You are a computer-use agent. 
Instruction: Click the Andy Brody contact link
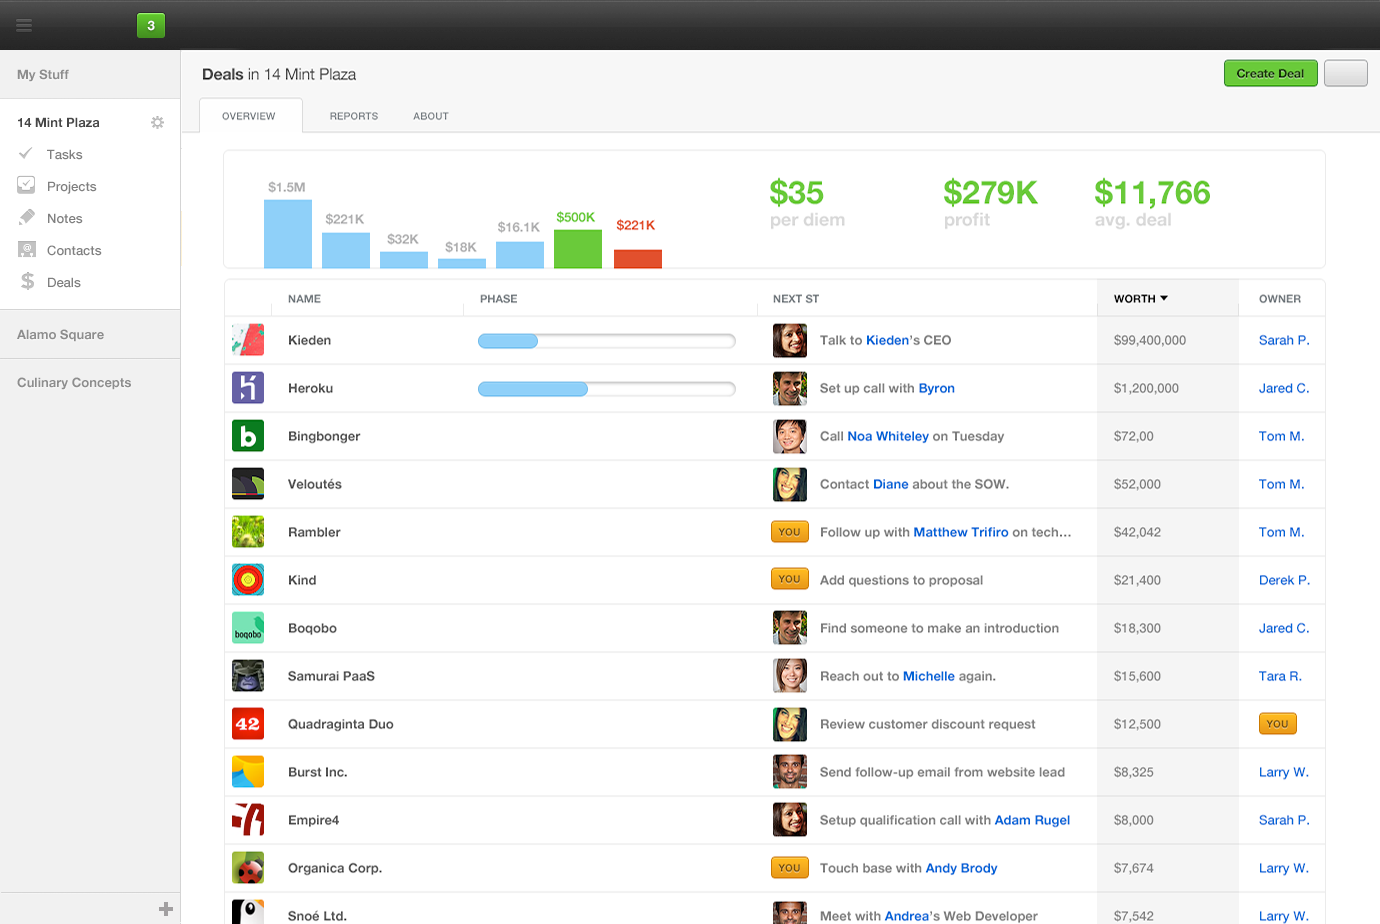tap(961, 868)
